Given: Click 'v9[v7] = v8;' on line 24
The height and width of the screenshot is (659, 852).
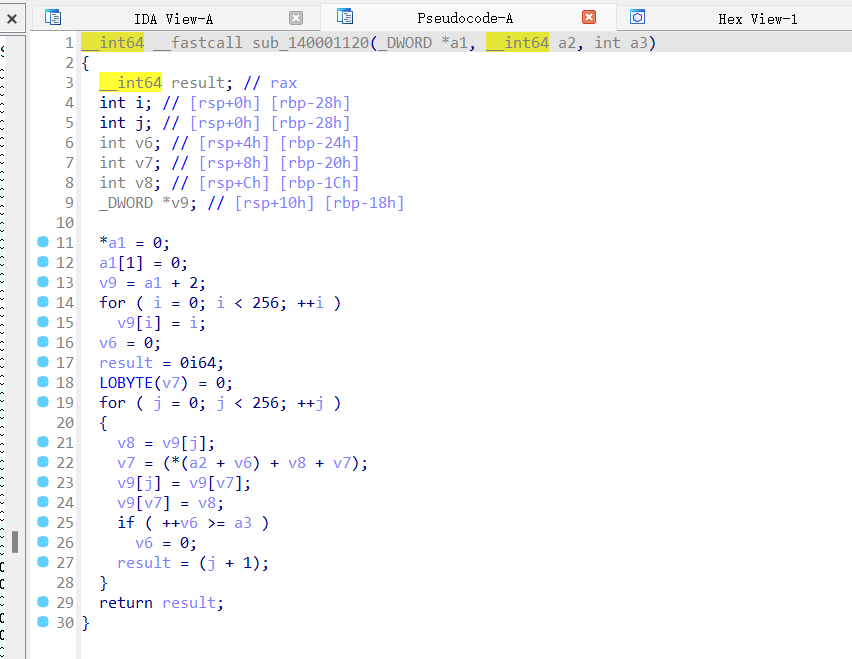Looking at the screenshot, I should click(171, 503).
